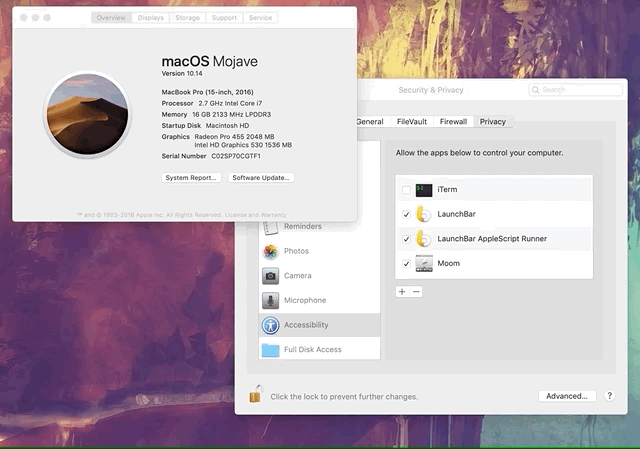Open the Overview tab in About This Mac
This screenshot has width=640, height=449.
pos(111,18)
